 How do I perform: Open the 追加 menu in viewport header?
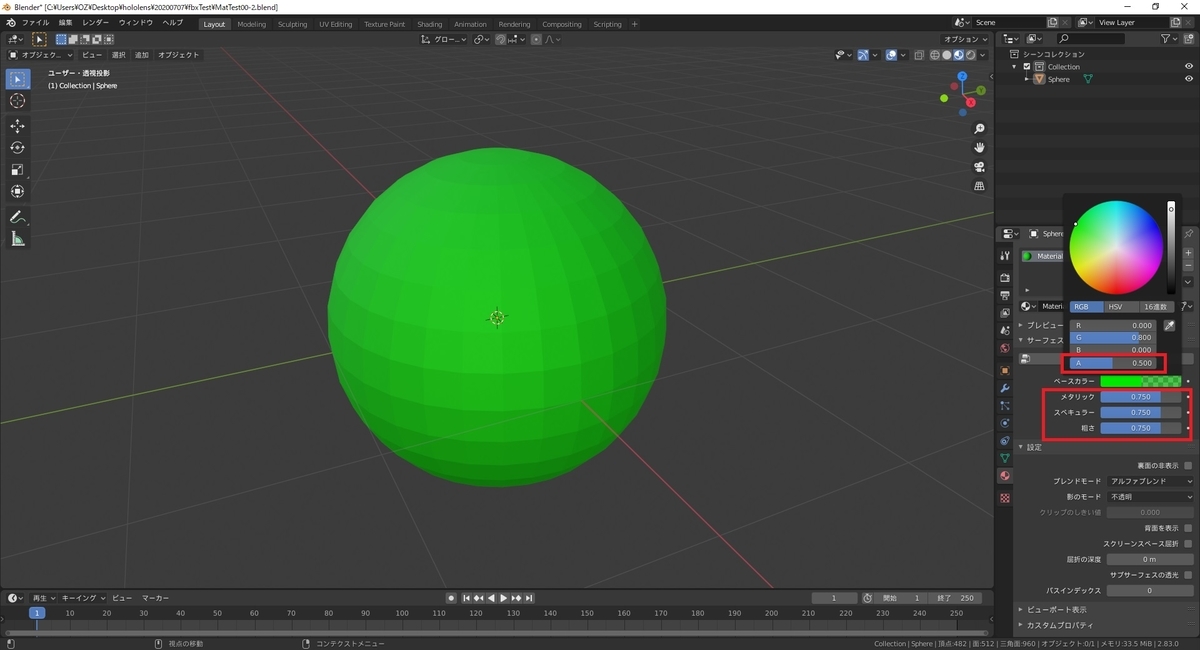pos(142,55)
